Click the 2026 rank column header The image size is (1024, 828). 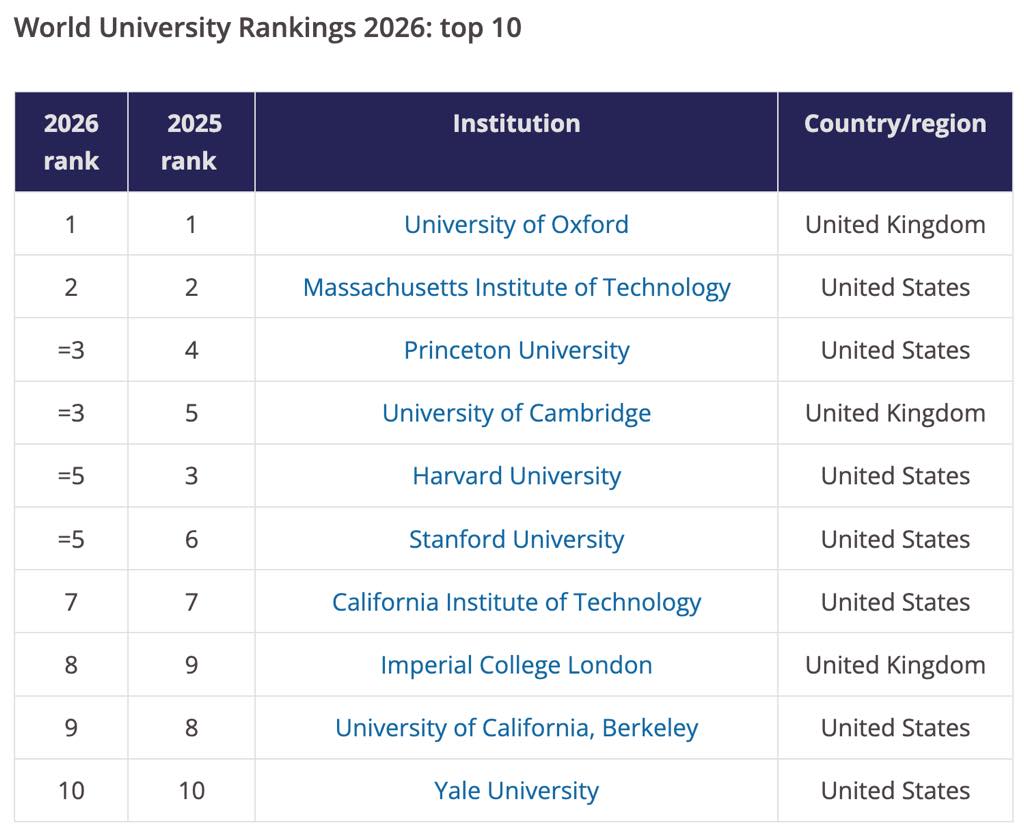point(71,142)
